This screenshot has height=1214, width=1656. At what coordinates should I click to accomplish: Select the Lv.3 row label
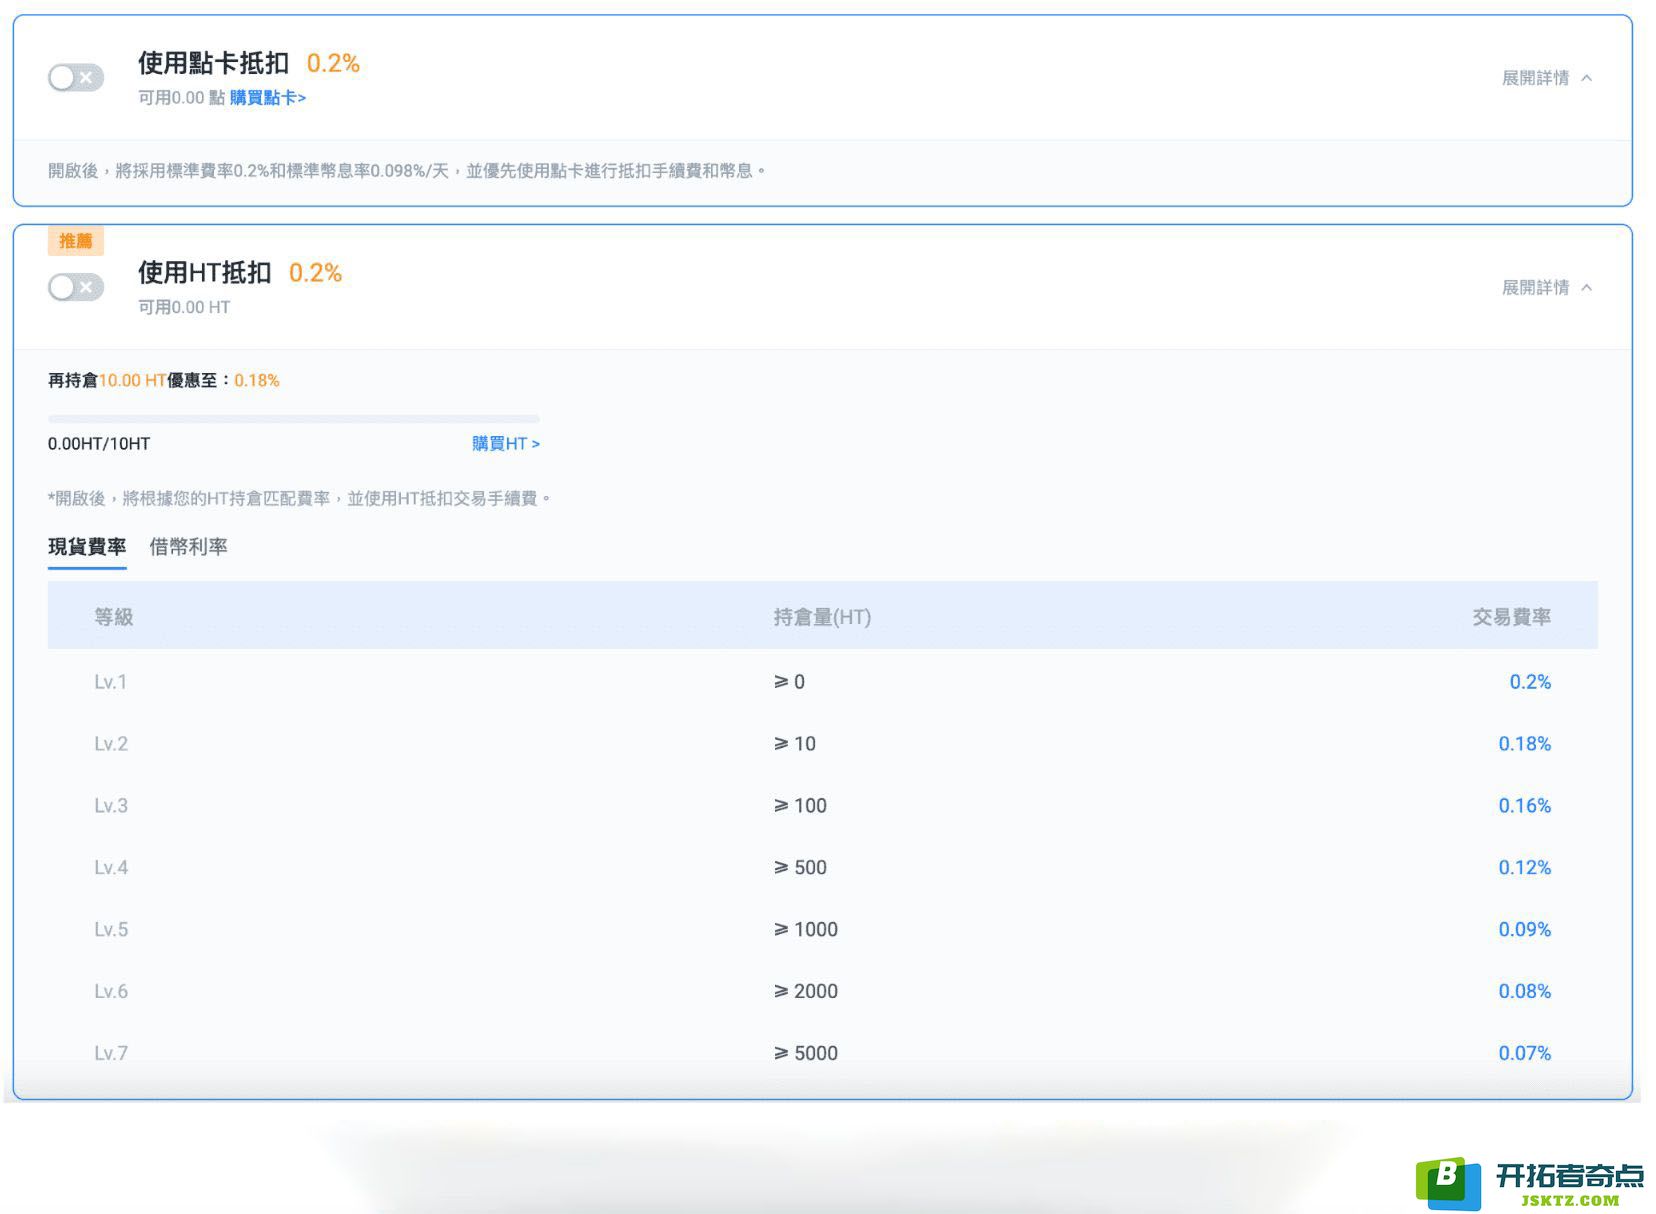click(x=111, y=806)
